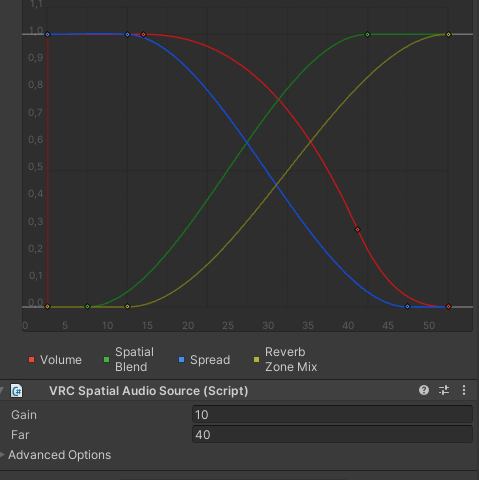Select the green key on the bottom axis
This screenshot has height=480, width=479.
[x=87, y=306]
